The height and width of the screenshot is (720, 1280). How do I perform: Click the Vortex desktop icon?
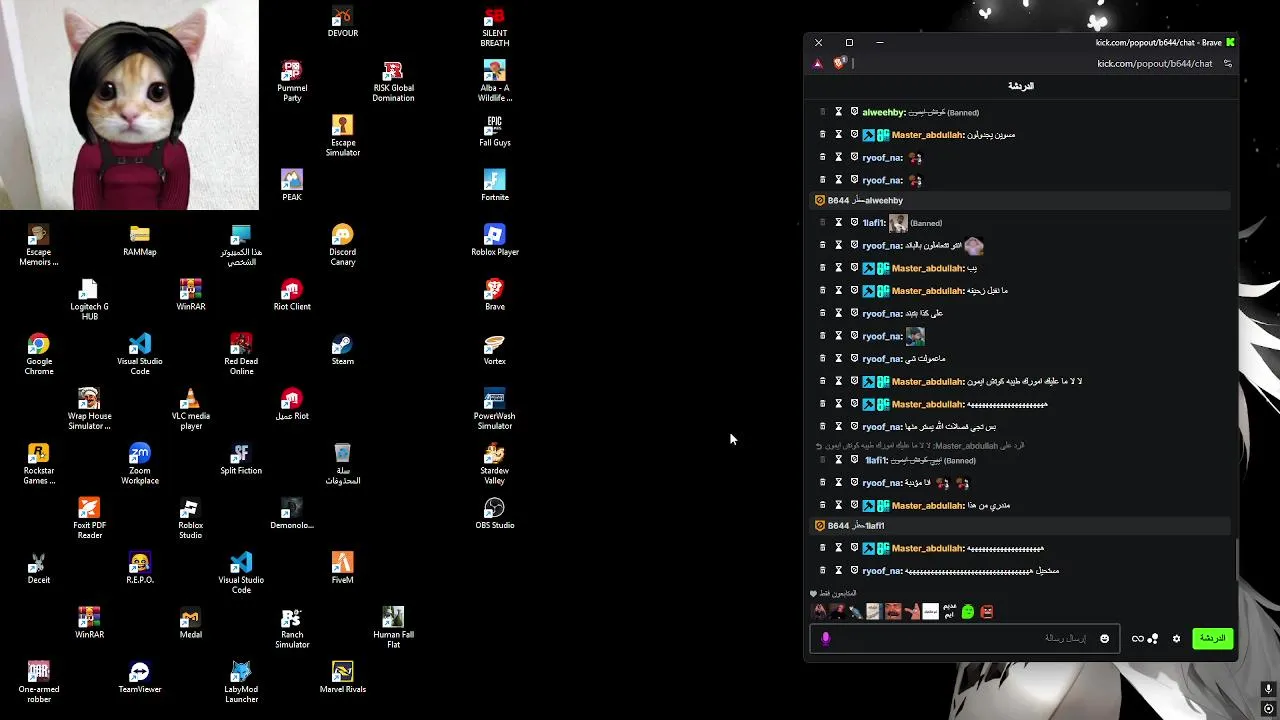point(494,350)
